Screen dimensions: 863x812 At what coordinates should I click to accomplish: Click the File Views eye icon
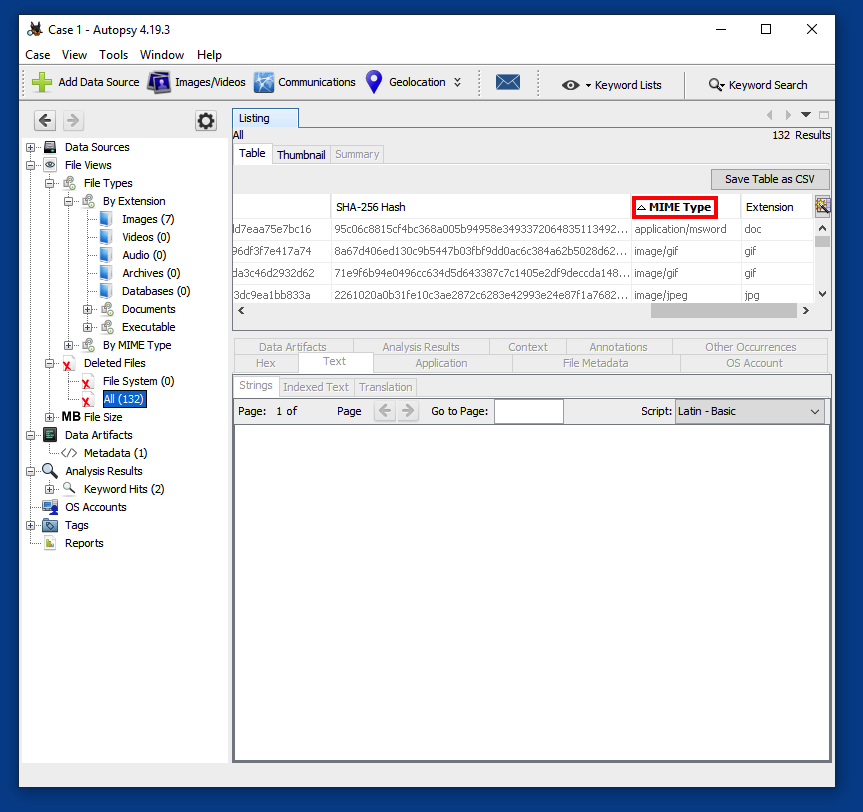pos(50,165)
